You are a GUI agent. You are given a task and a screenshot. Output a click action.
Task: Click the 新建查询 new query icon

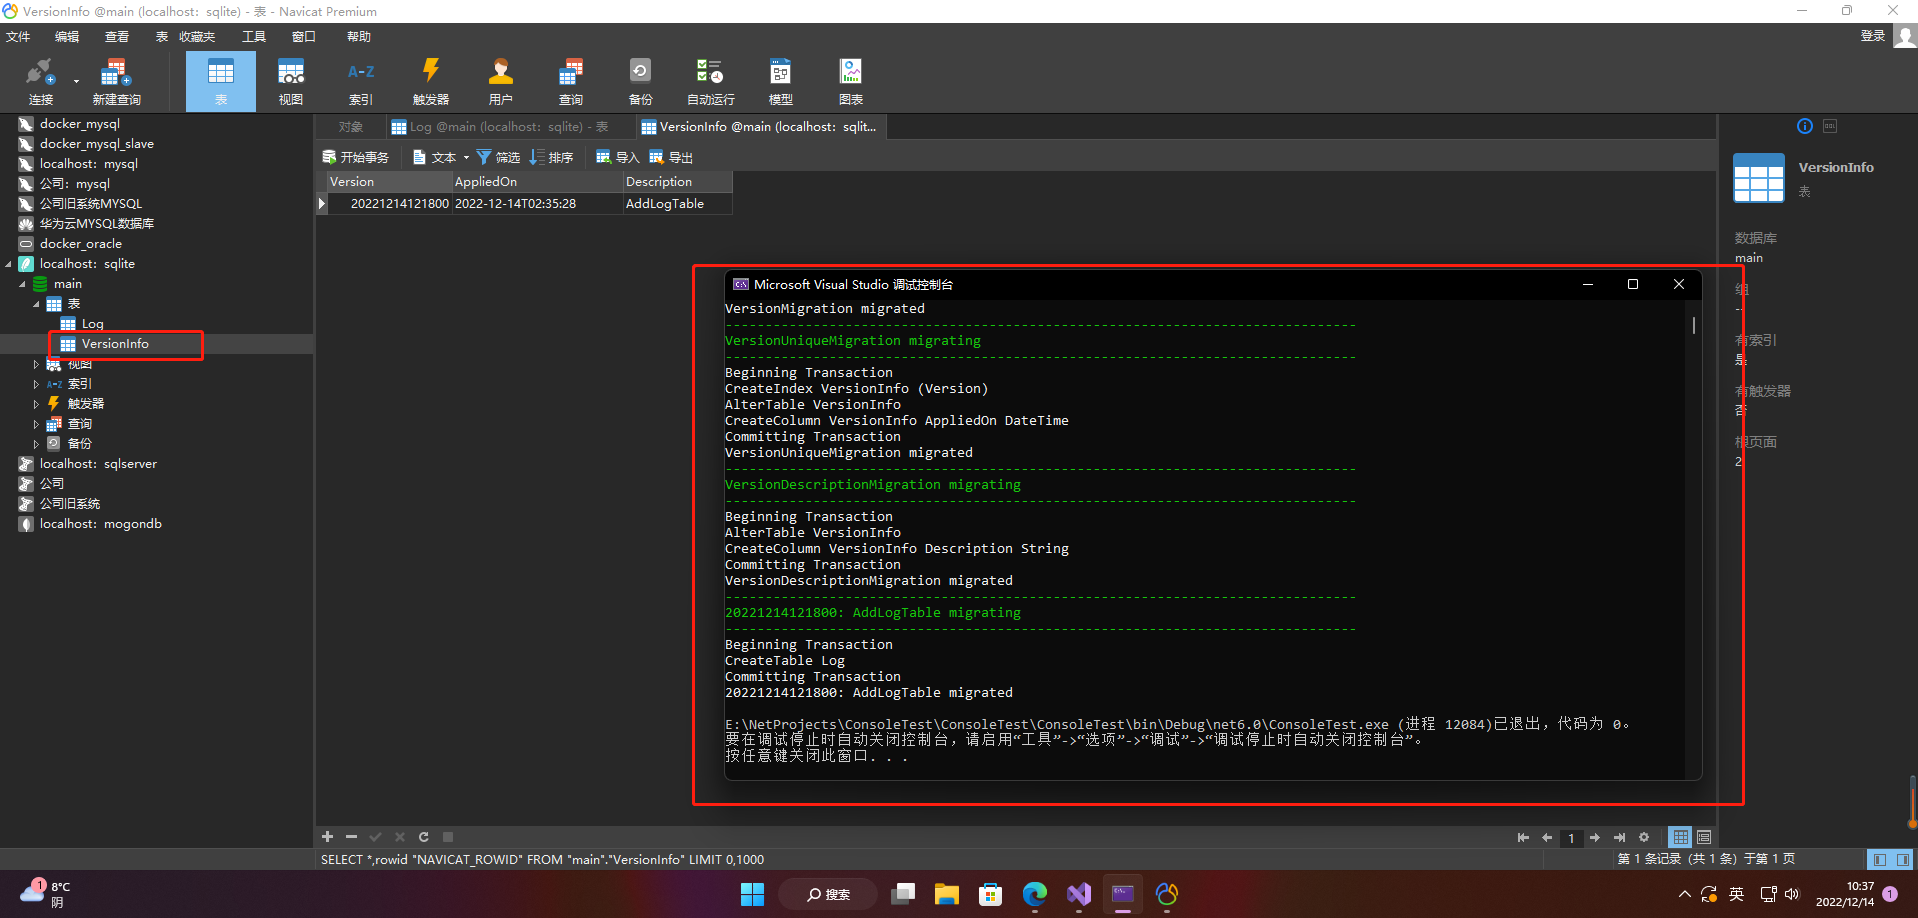tap(116, 81)
